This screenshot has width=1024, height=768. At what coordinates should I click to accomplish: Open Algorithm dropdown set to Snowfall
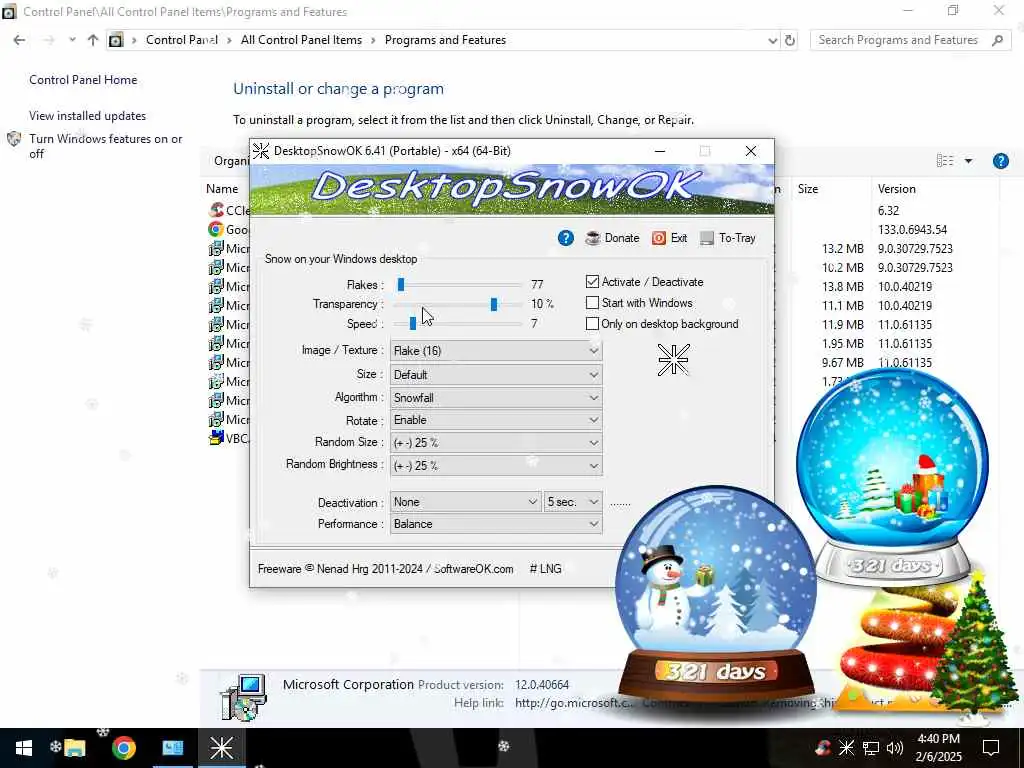[496, 398]
